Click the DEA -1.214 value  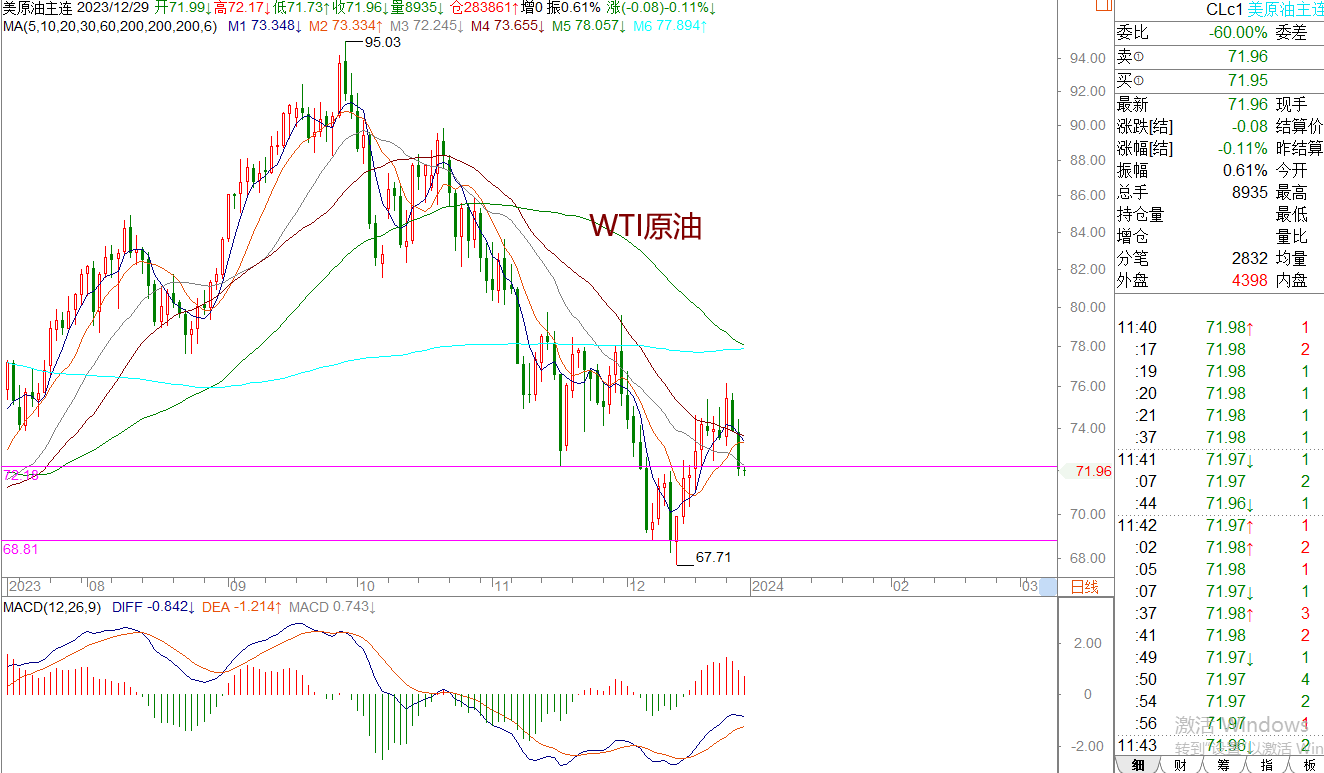(243, 607)
